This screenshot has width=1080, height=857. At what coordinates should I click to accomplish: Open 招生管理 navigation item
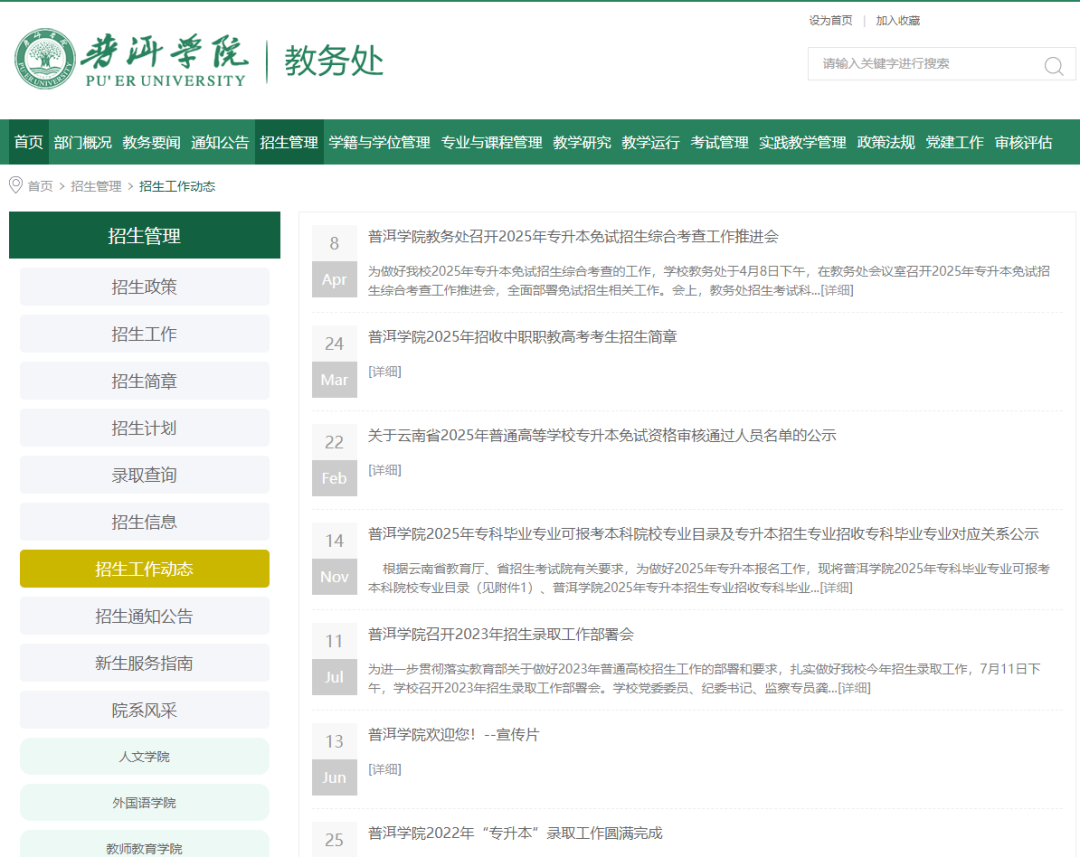click(x=289, y=142)
